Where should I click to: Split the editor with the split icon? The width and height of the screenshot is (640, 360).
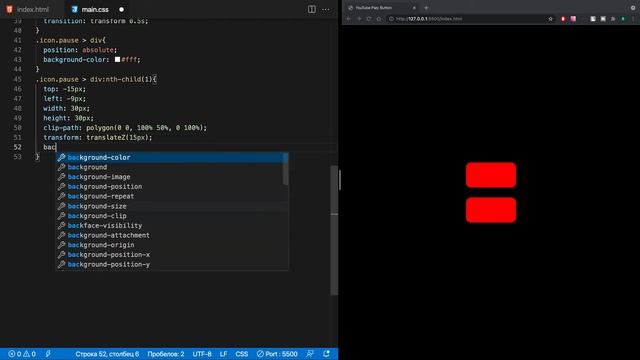click(311, 9)
